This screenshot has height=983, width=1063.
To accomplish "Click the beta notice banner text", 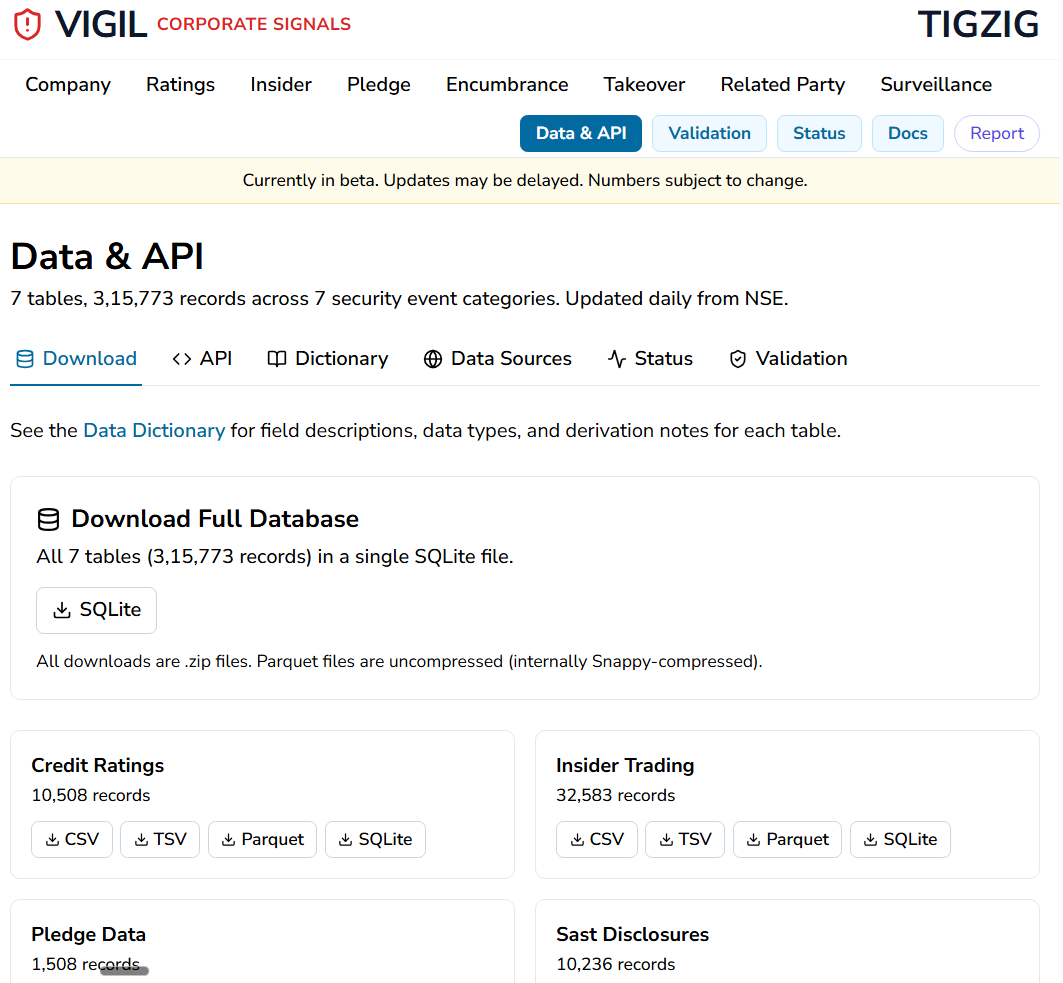I will tap(525, 180).
